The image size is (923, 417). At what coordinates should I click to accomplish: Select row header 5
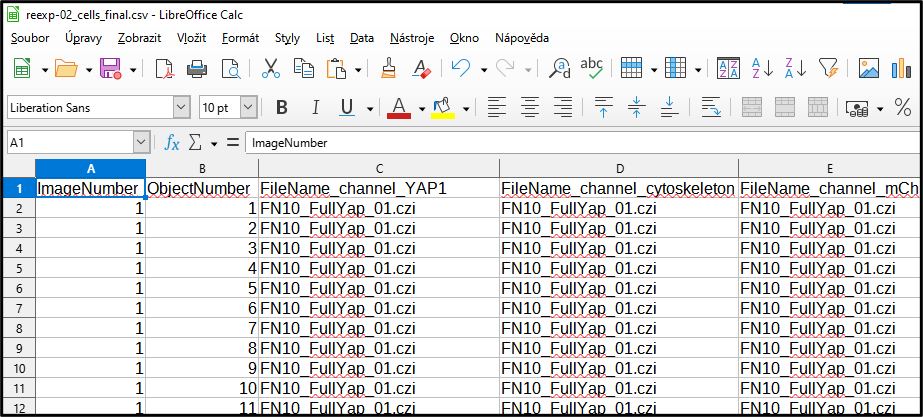[x=18, y=268]
